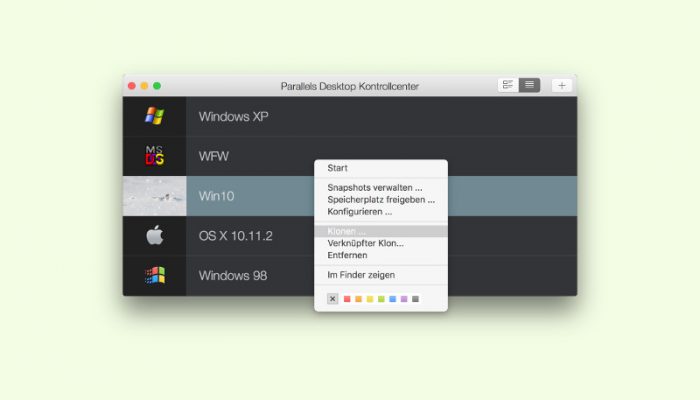Select Verknüpfter Klon menu entry
700x400 pixels.
point(381,243)
